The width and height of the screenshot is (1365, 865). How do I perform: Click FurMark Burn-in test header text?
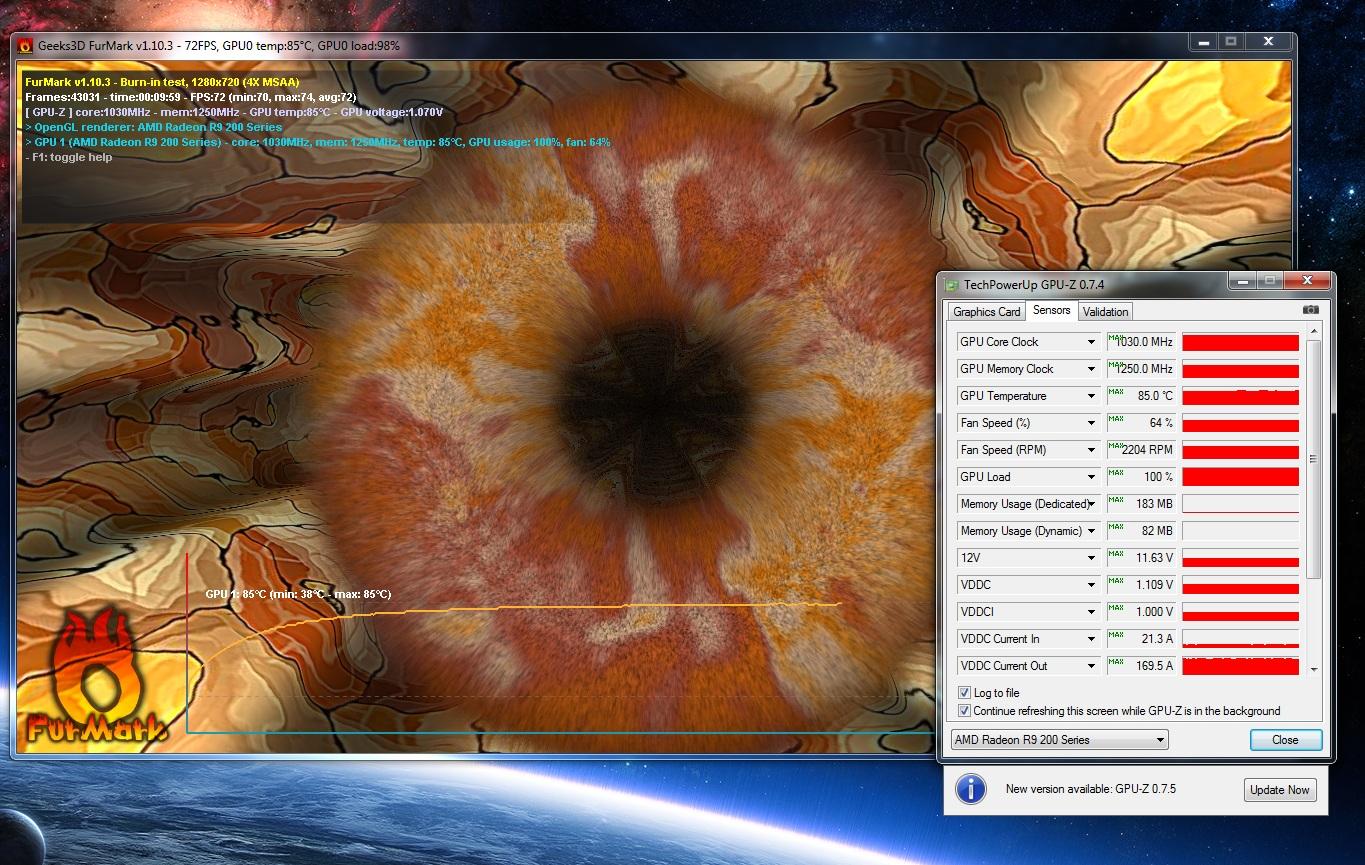pos(162,82)
